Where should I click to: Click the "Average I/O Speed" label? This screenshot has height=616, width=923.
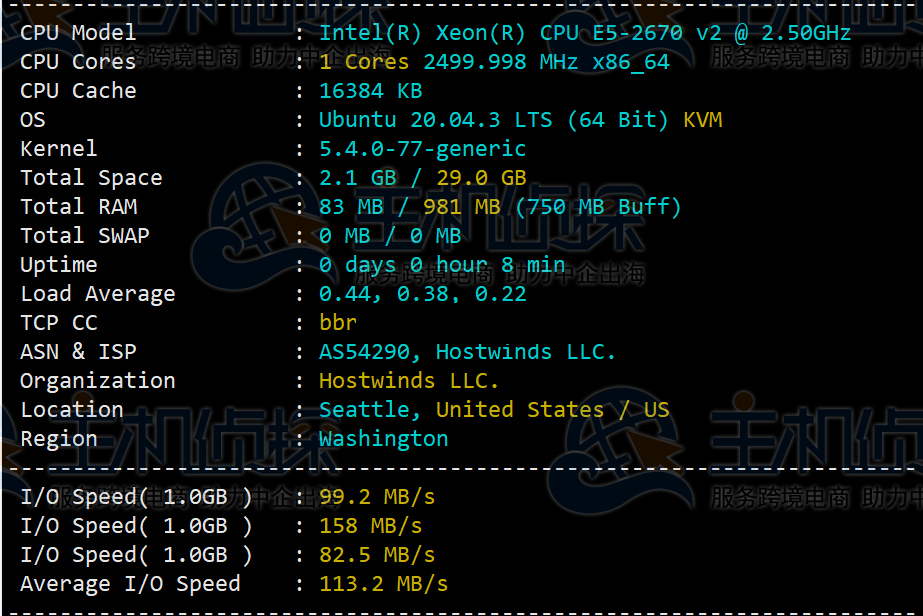pos(130,584)
